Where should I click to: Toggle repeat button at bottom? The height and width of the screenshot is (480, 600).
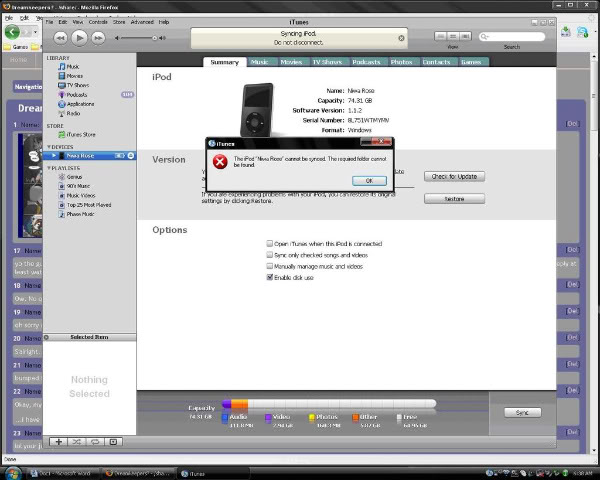click(x=95, y=442)
